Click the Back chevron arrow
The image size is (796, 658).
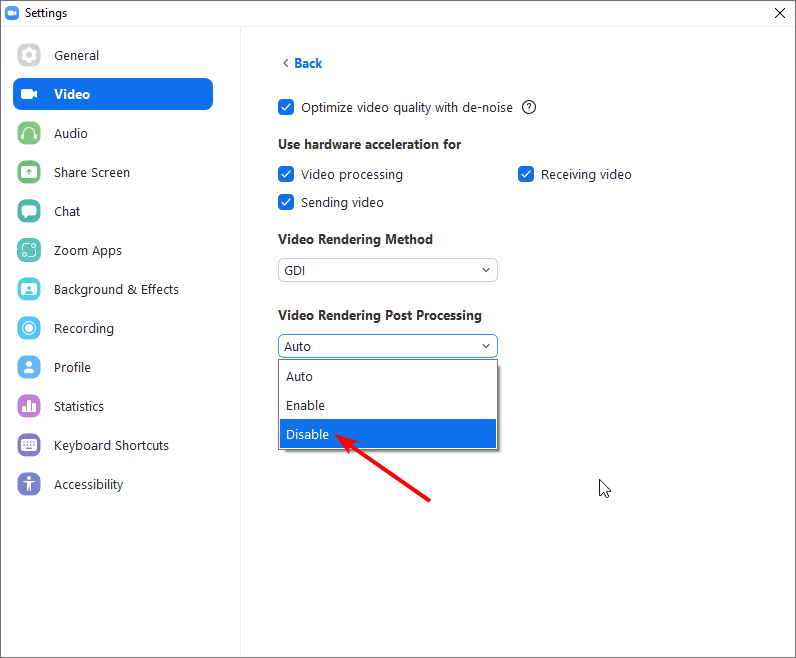point(286,63)
